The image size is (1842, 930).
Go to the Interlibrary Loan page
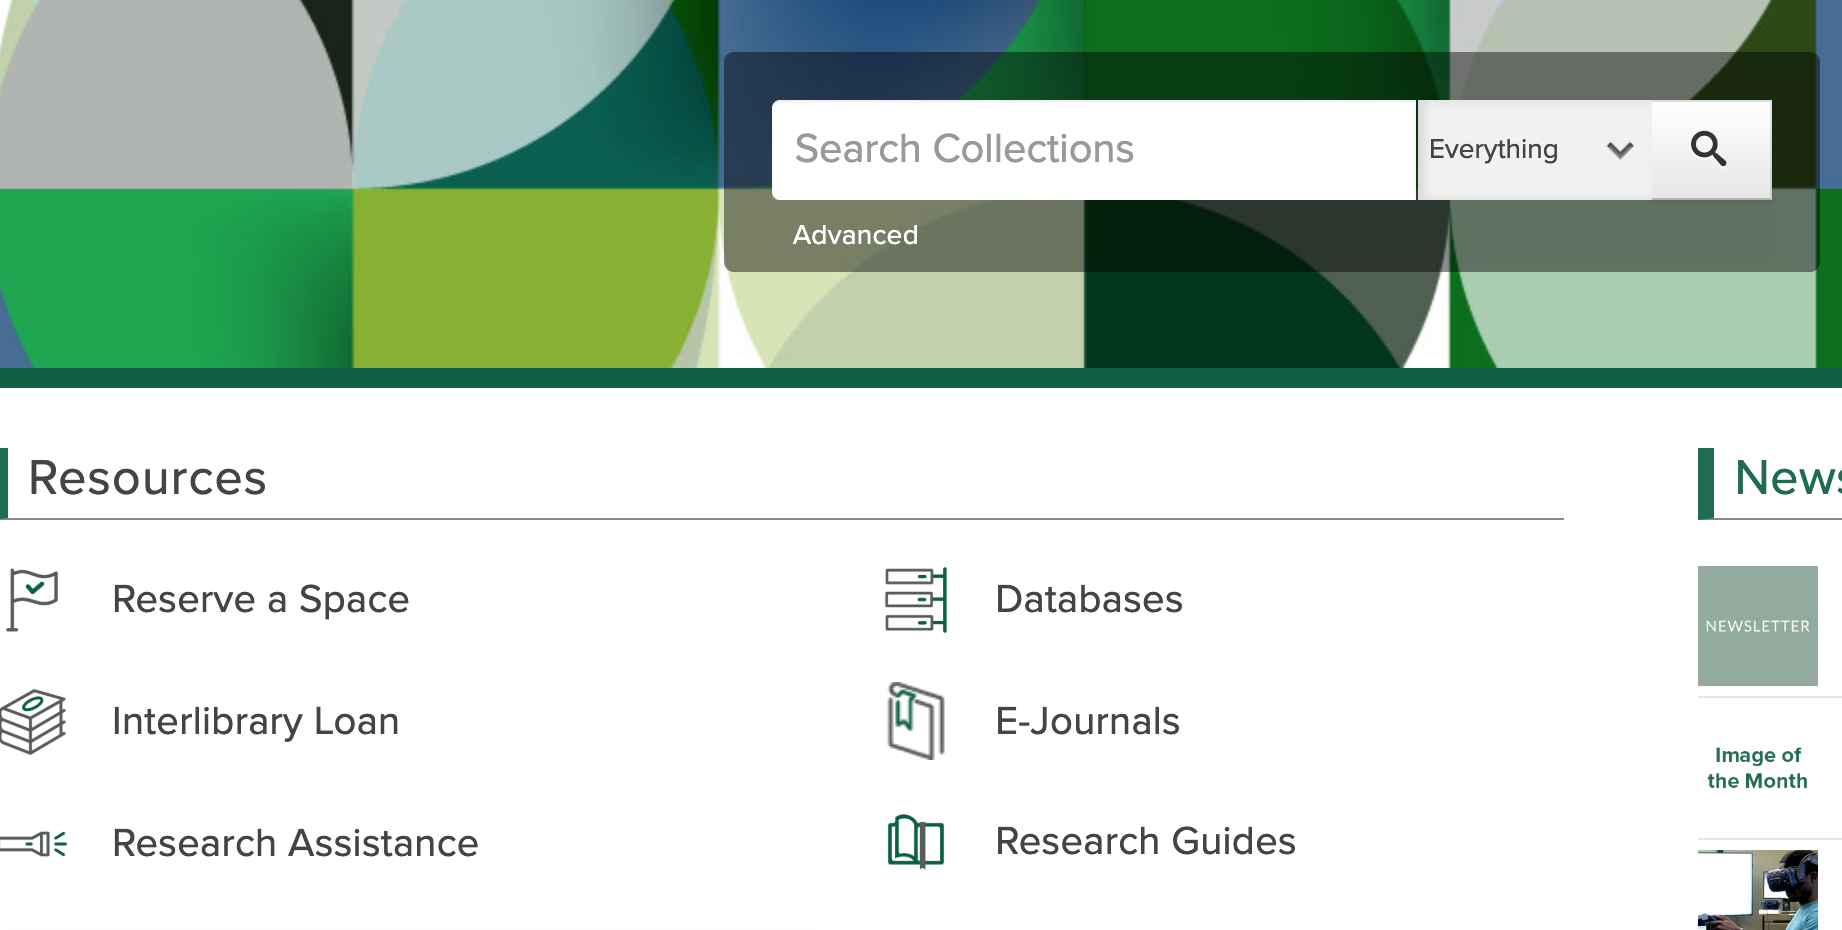[x=255, y=722]
